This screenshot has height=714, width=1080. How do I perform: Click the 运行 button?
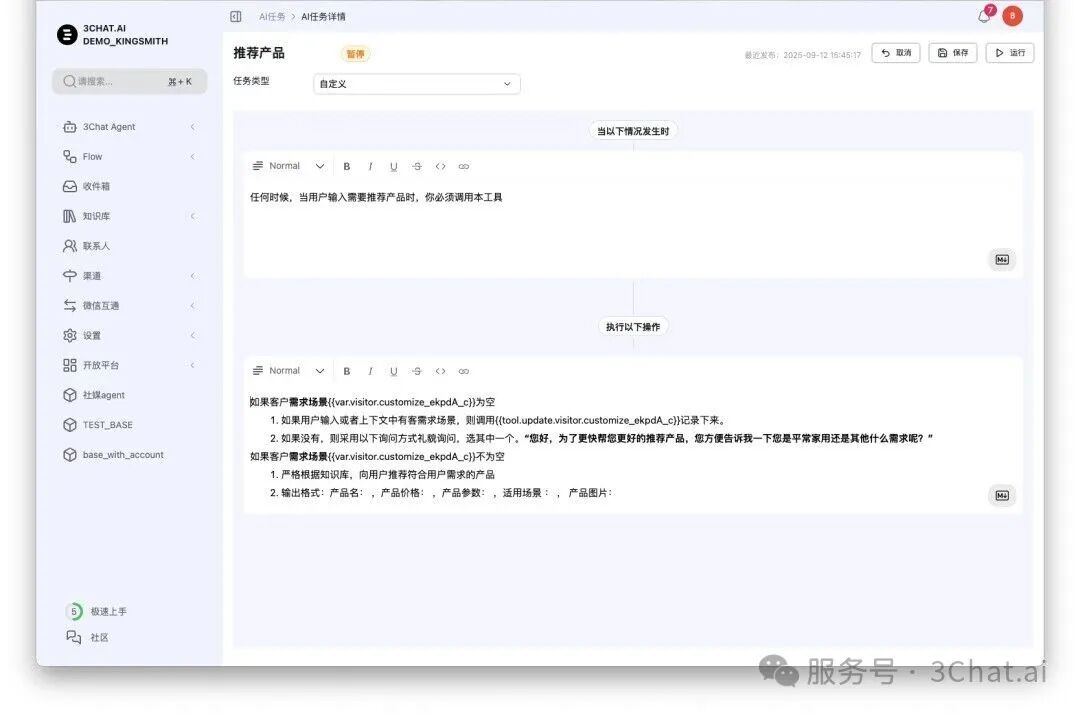click(x=1010, y=53)
